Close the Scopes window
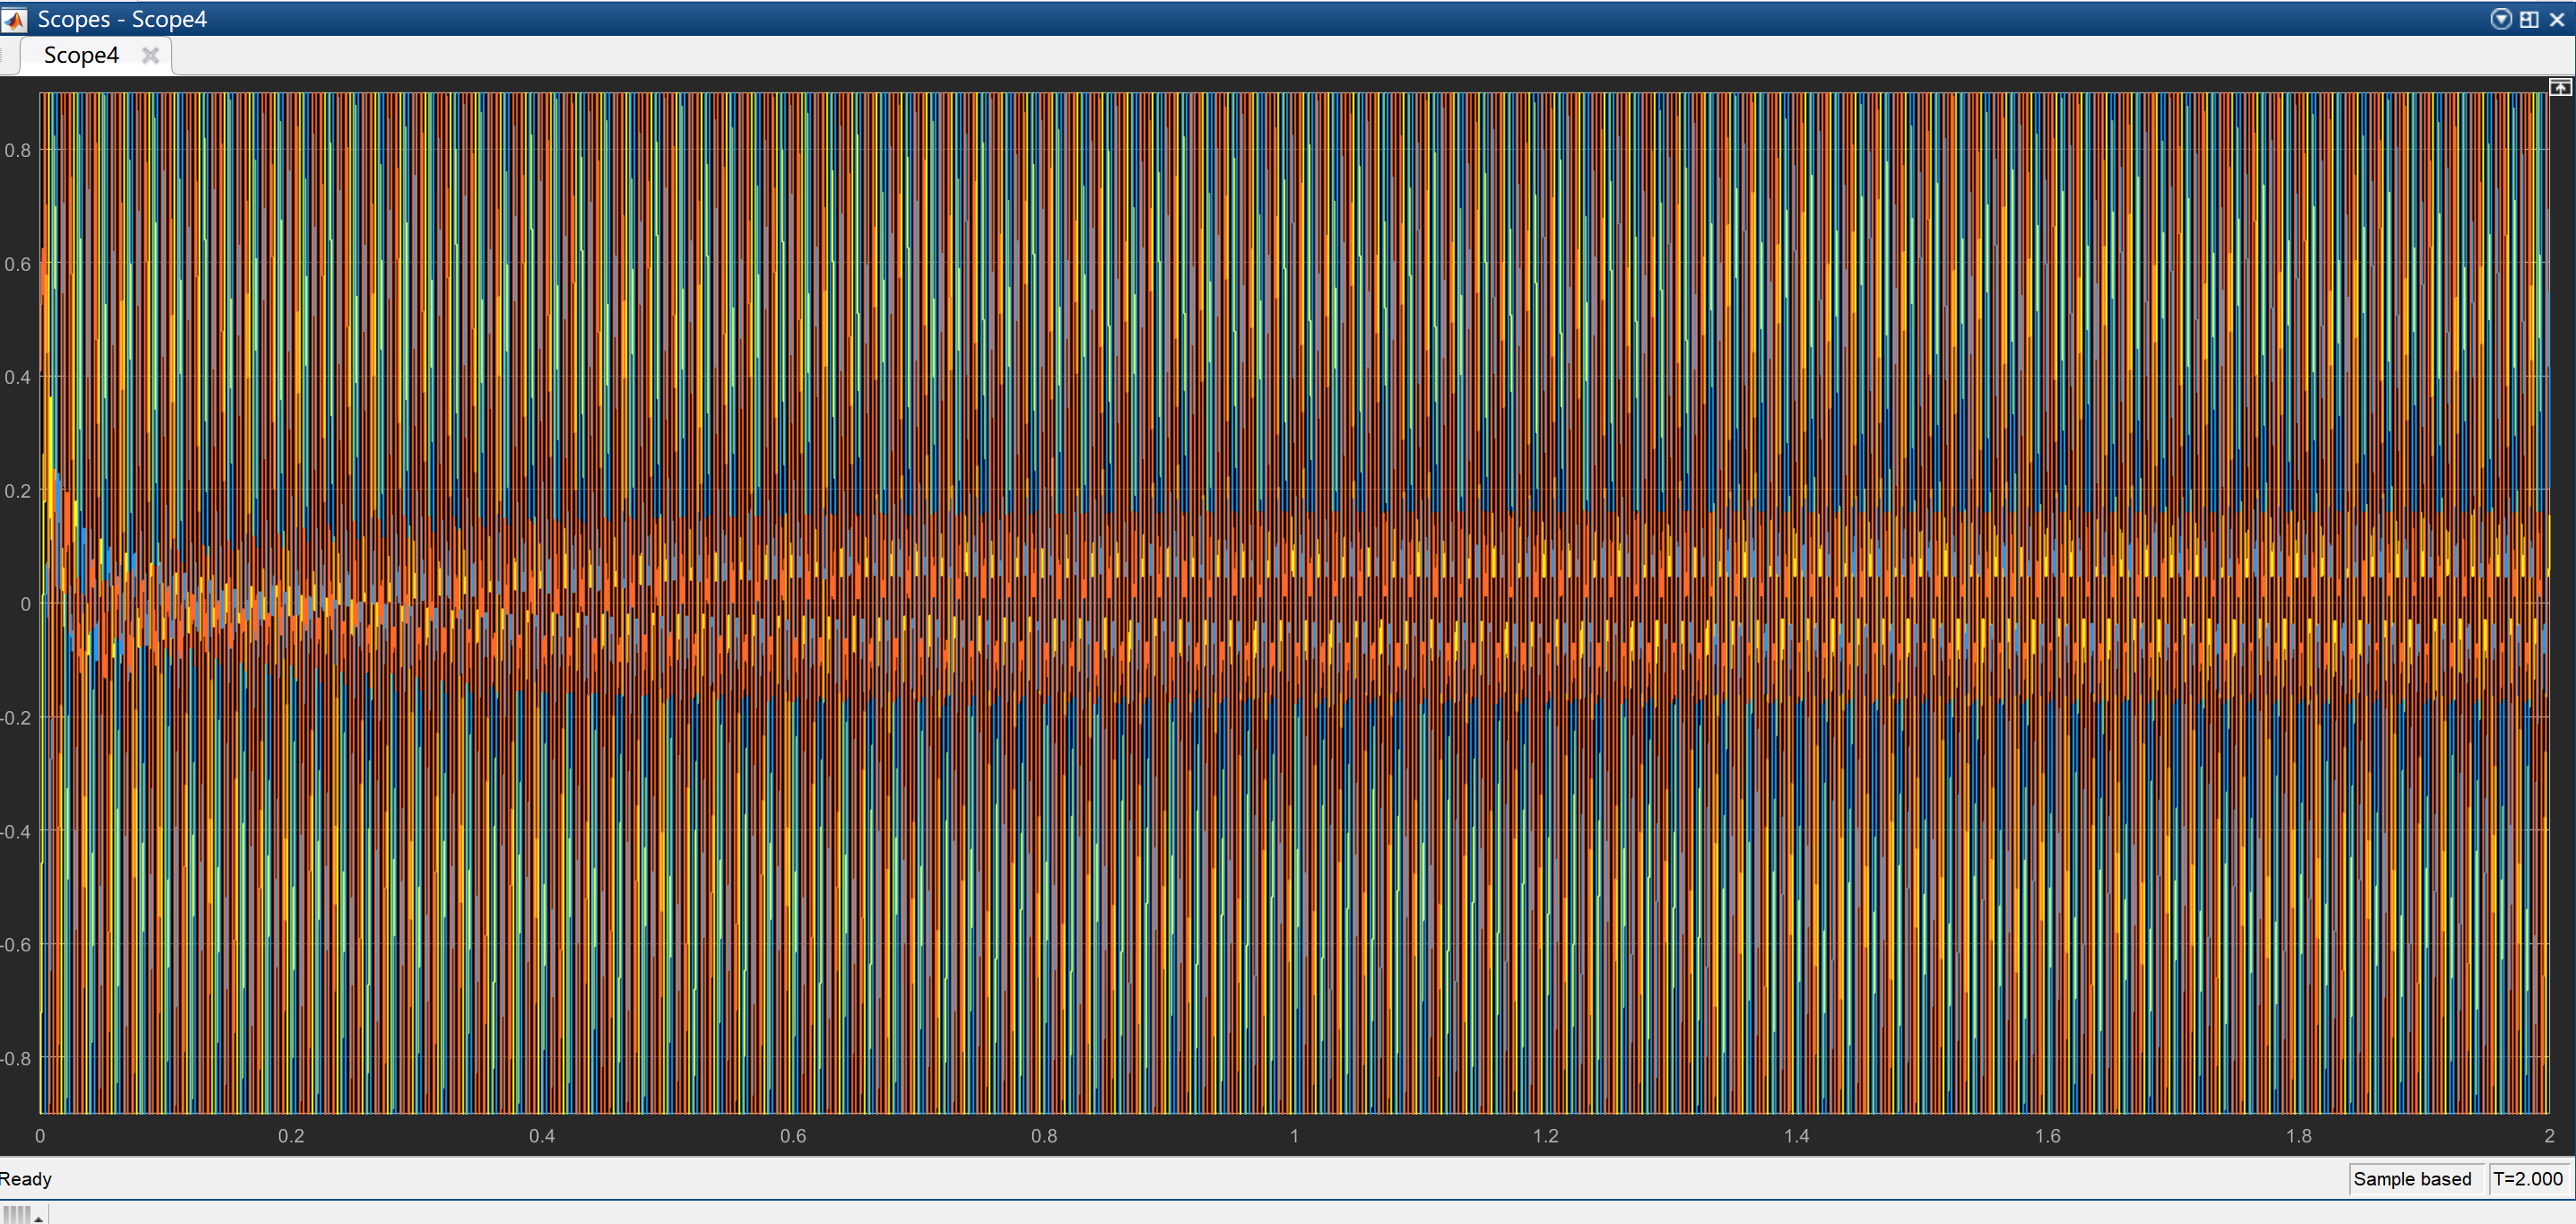2576x1224 pixels. click(x=2557, y=19)
